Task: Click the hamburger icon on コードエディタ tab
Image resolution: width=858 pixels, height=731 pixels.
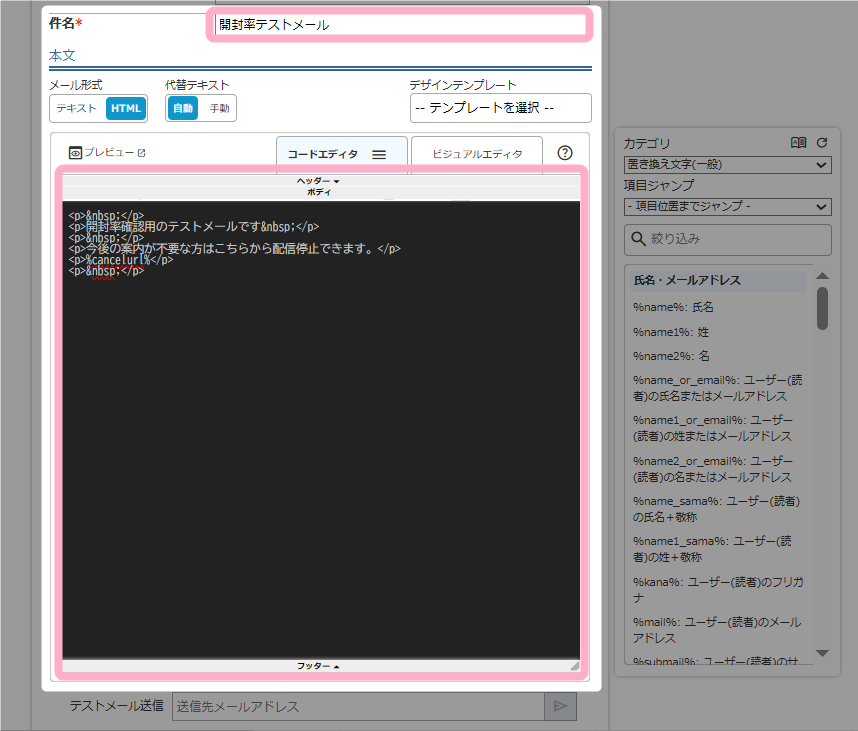Action: [379, 155]
